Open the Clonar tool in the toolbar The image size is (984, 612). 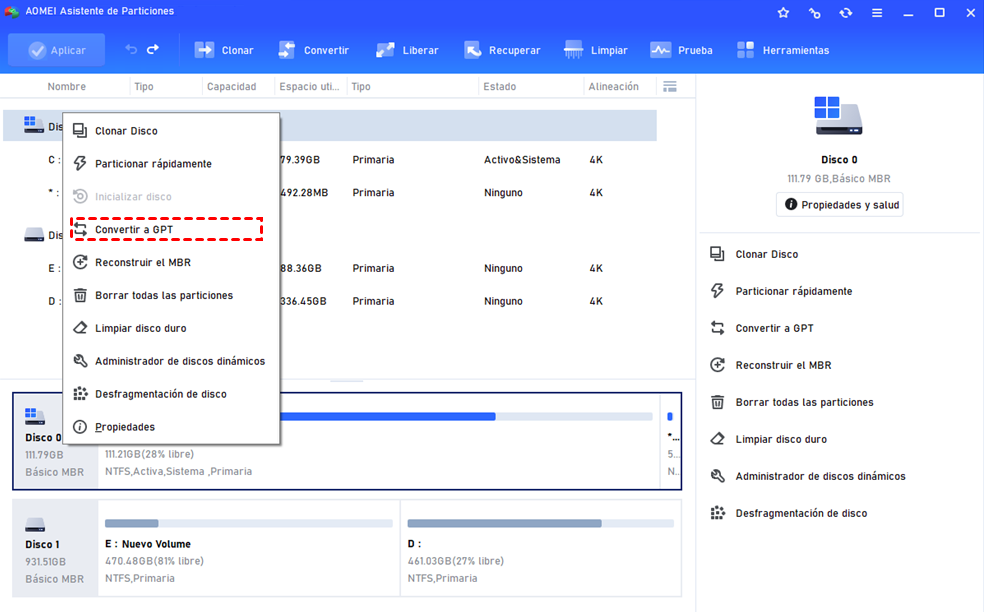pos(224,50)
